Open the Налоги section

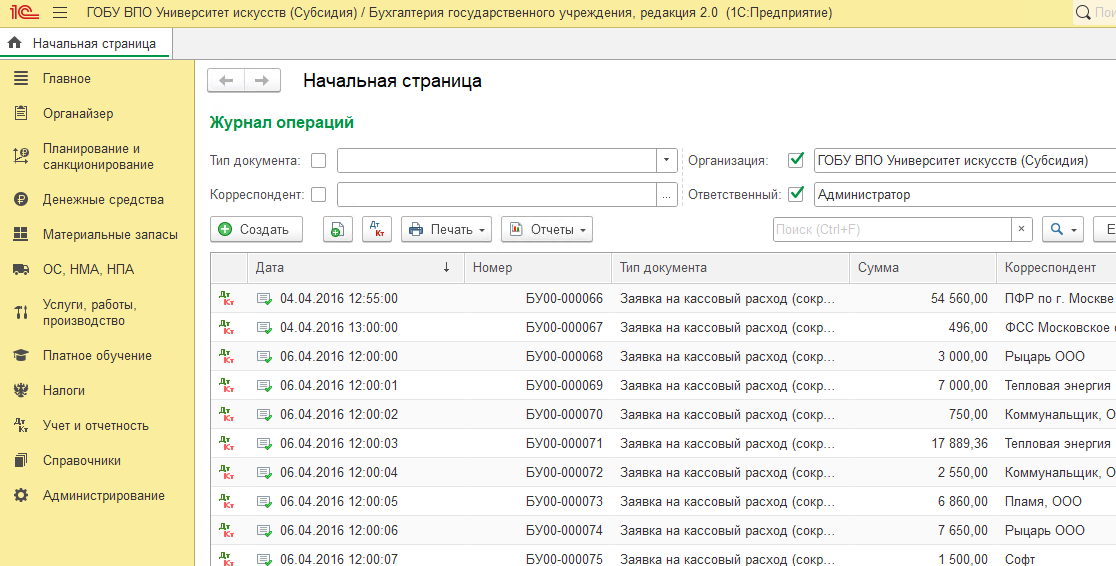[63, 390]
